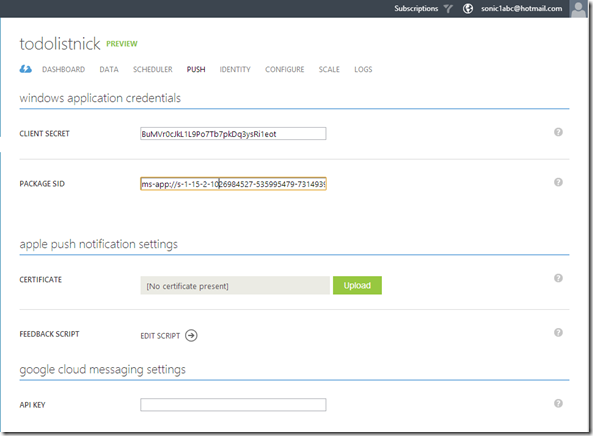Click the API KEY label

[33, 405]
